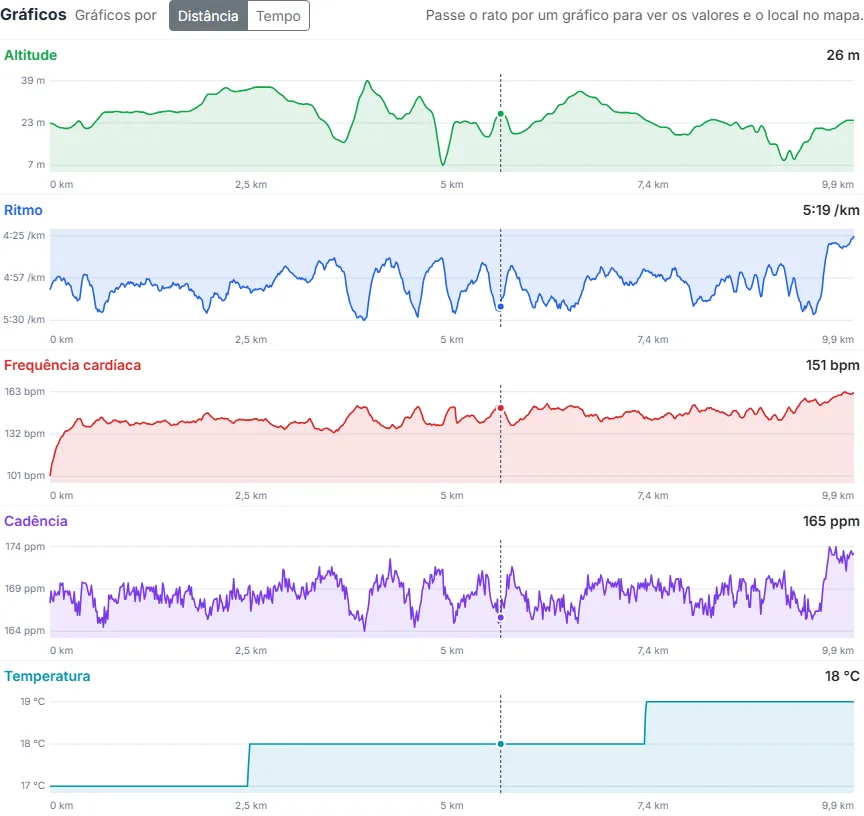Screen dimensions: 864x816
Task: Click the Altitude chart title
Action: click(x=30, y=55)
